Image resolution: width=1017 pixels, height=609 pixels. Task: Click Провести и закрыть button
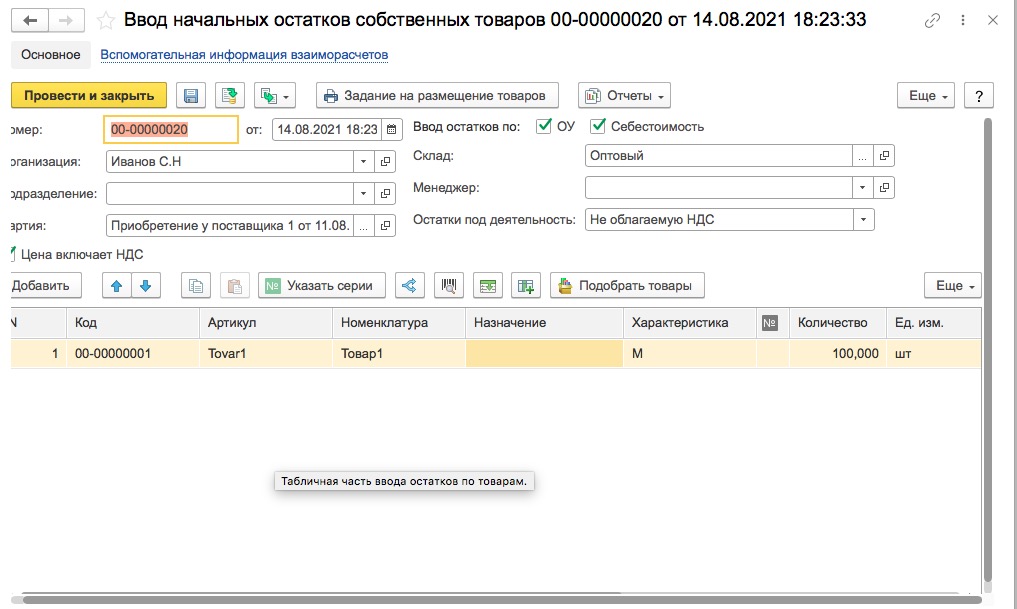(x=89, y=96)
